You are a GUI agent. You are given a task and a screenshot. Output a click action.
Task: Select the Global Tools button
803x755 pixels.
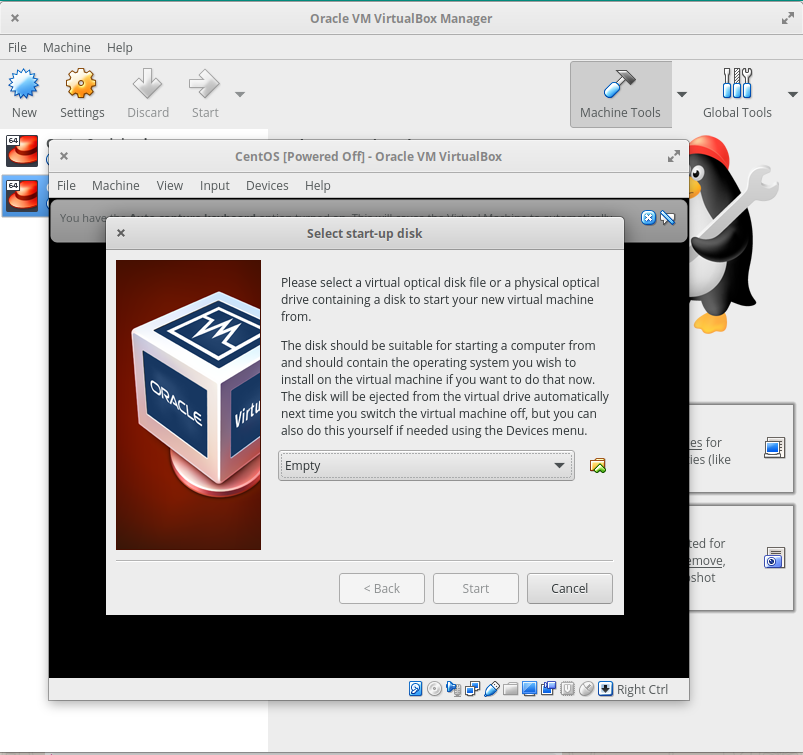(737, 94)
